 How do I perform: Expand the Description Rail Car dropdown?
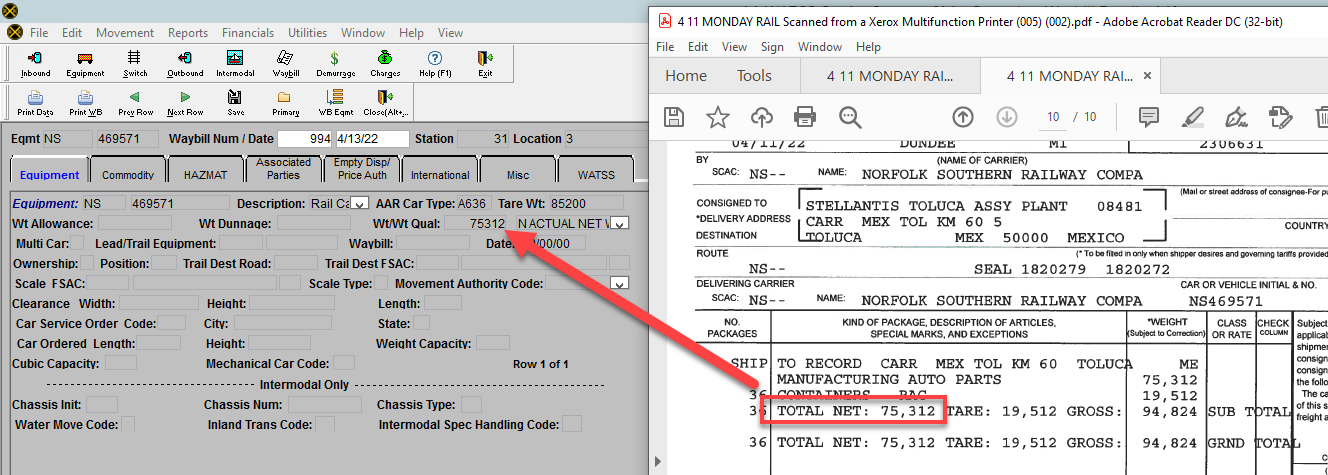pyautogui.click(x=360, y=204)
